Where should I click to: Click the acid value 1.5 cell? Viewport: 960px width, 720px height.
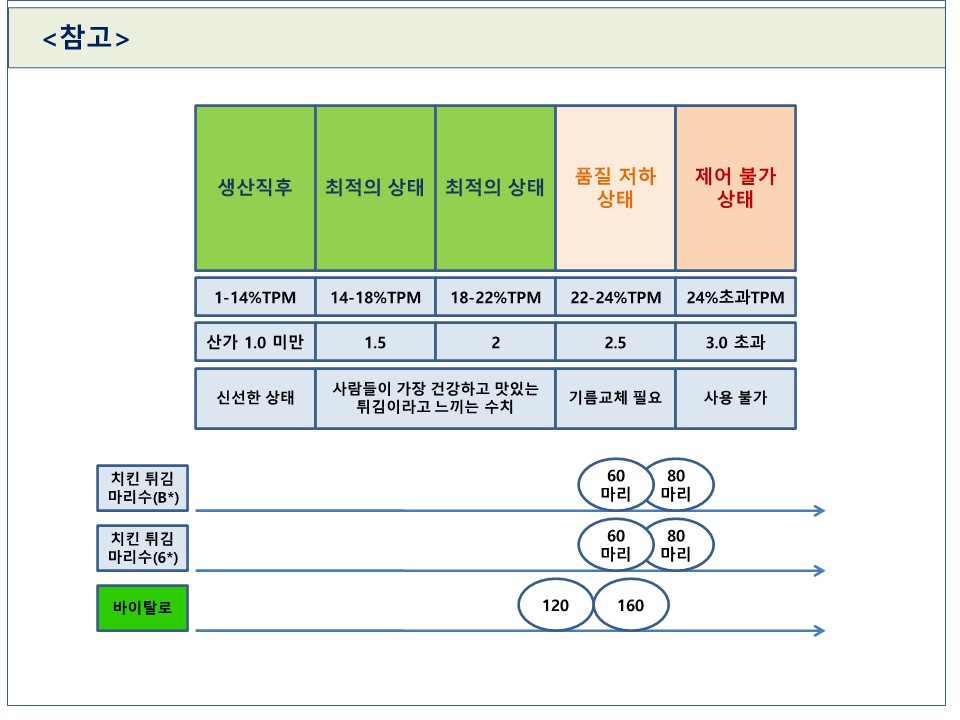click(x=375, y=342)
